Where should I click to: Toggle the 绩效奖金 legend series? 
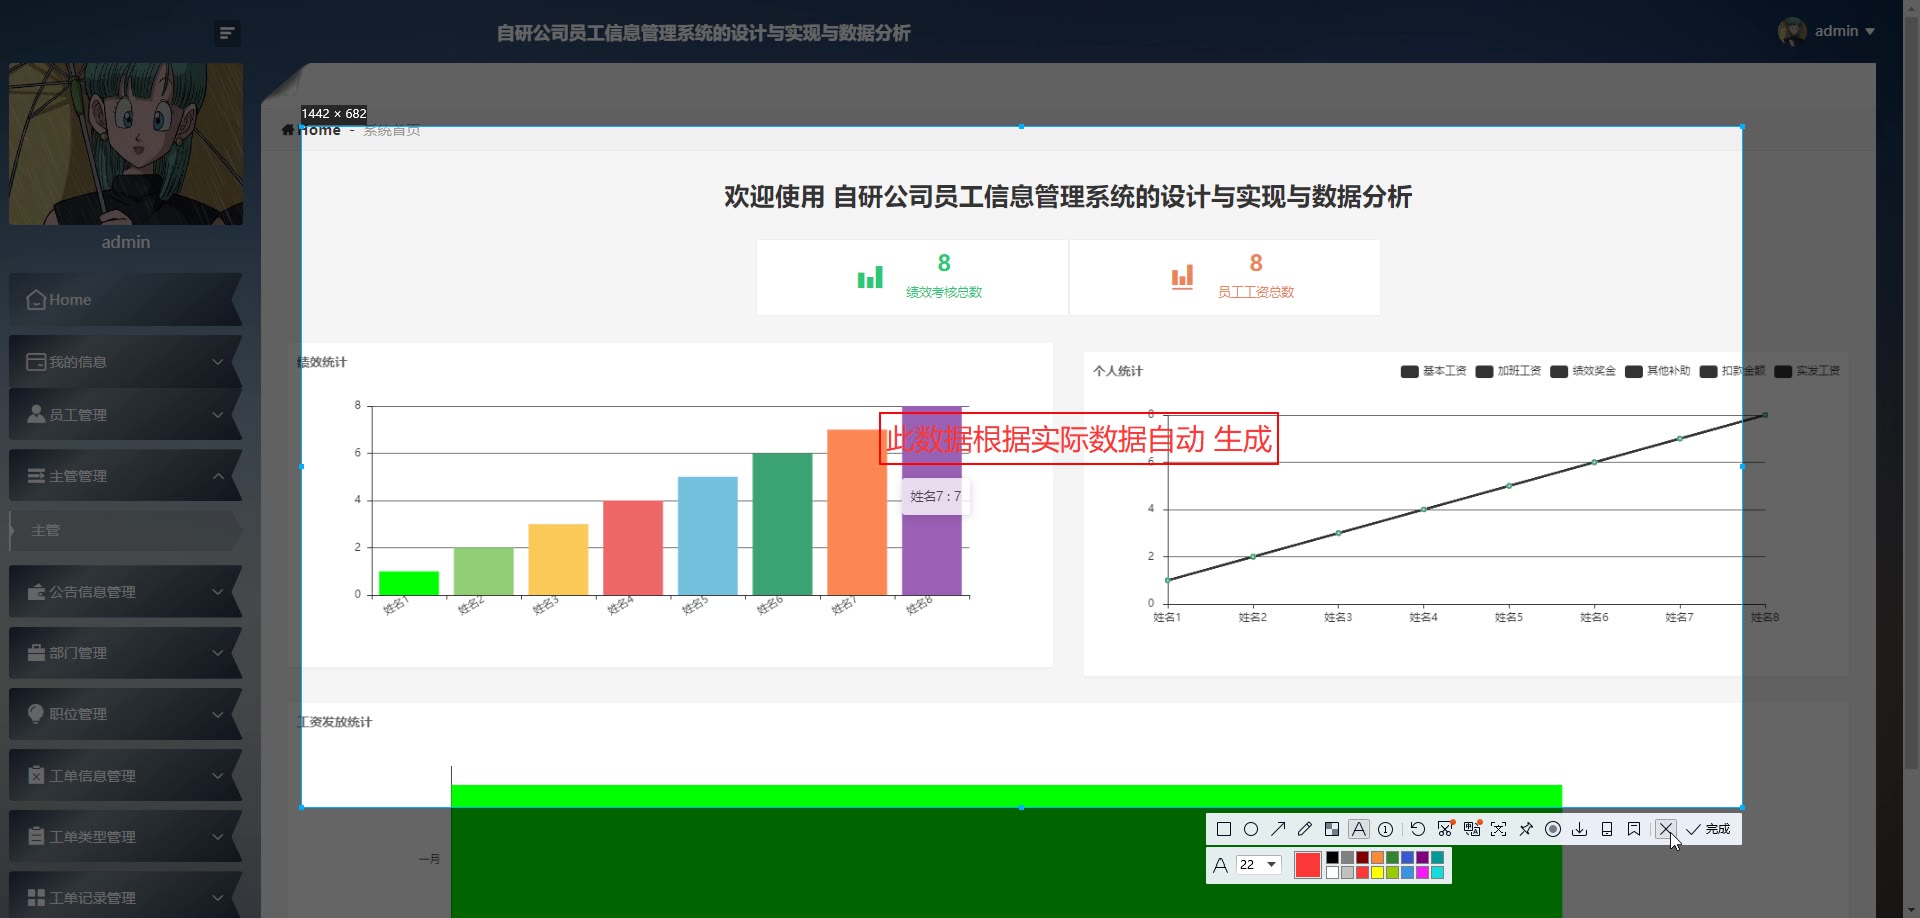tap(1583, 371)
